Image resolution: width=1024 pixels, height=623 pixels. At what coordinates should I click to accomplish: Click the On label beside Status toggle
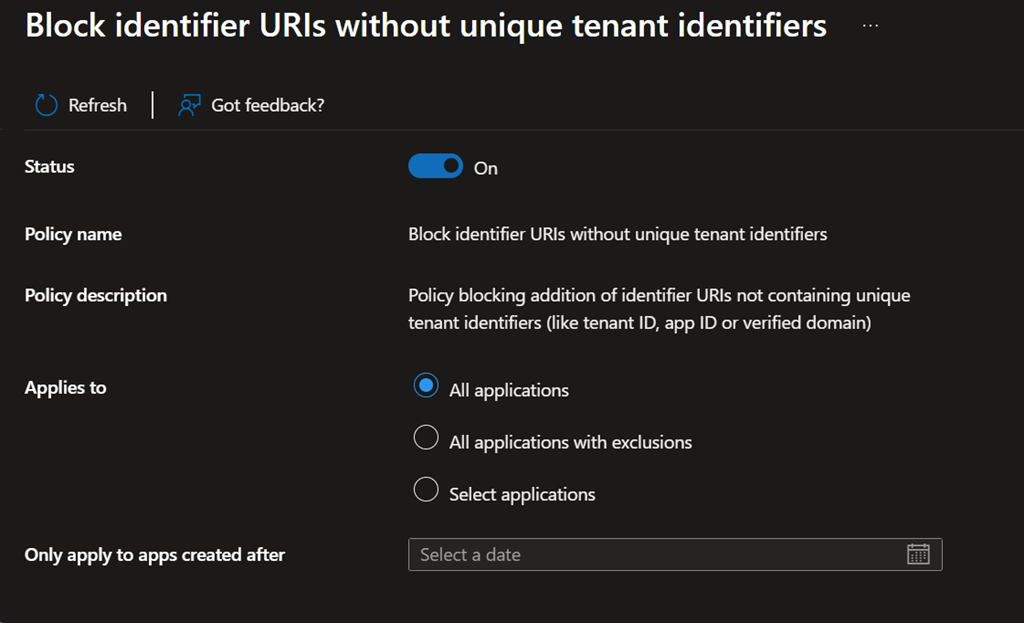point(486,168)
